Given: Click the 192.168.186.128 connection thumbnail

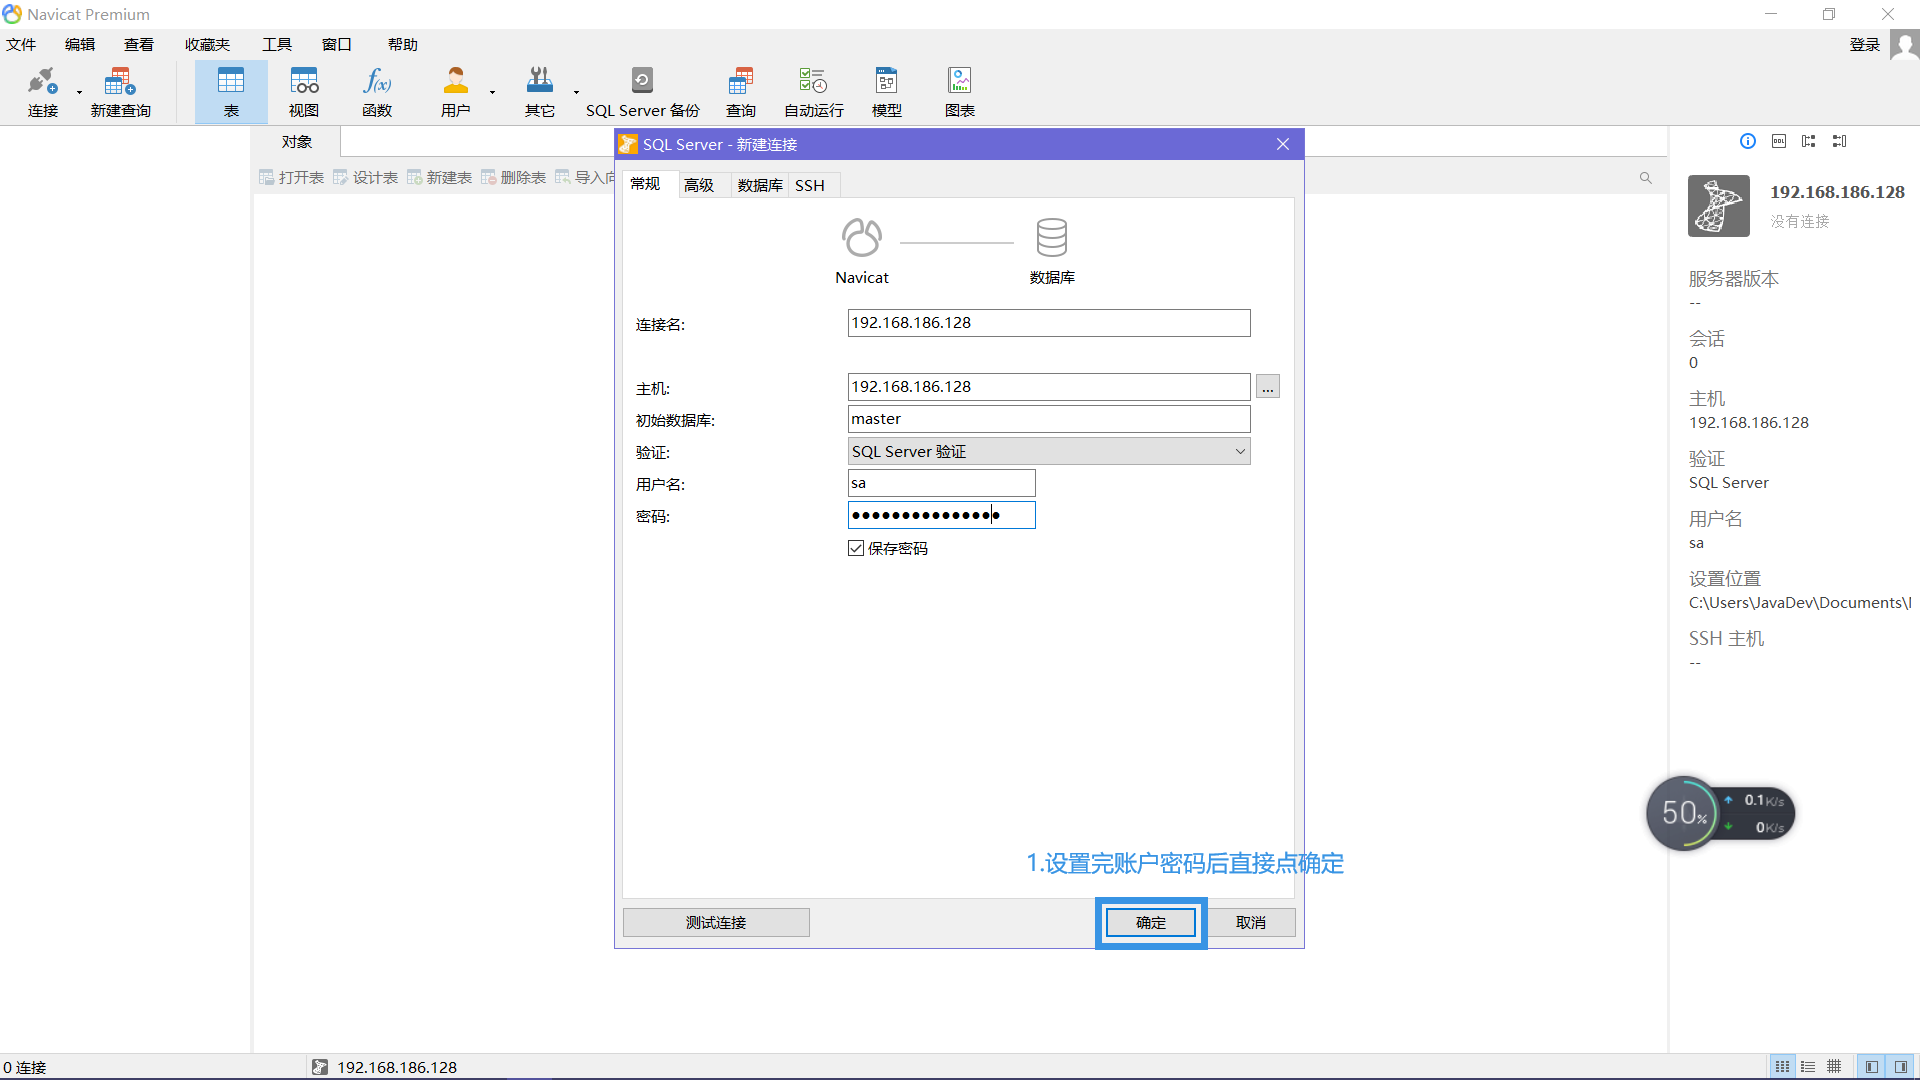Looking at the screenshot, I should 1719,206.
